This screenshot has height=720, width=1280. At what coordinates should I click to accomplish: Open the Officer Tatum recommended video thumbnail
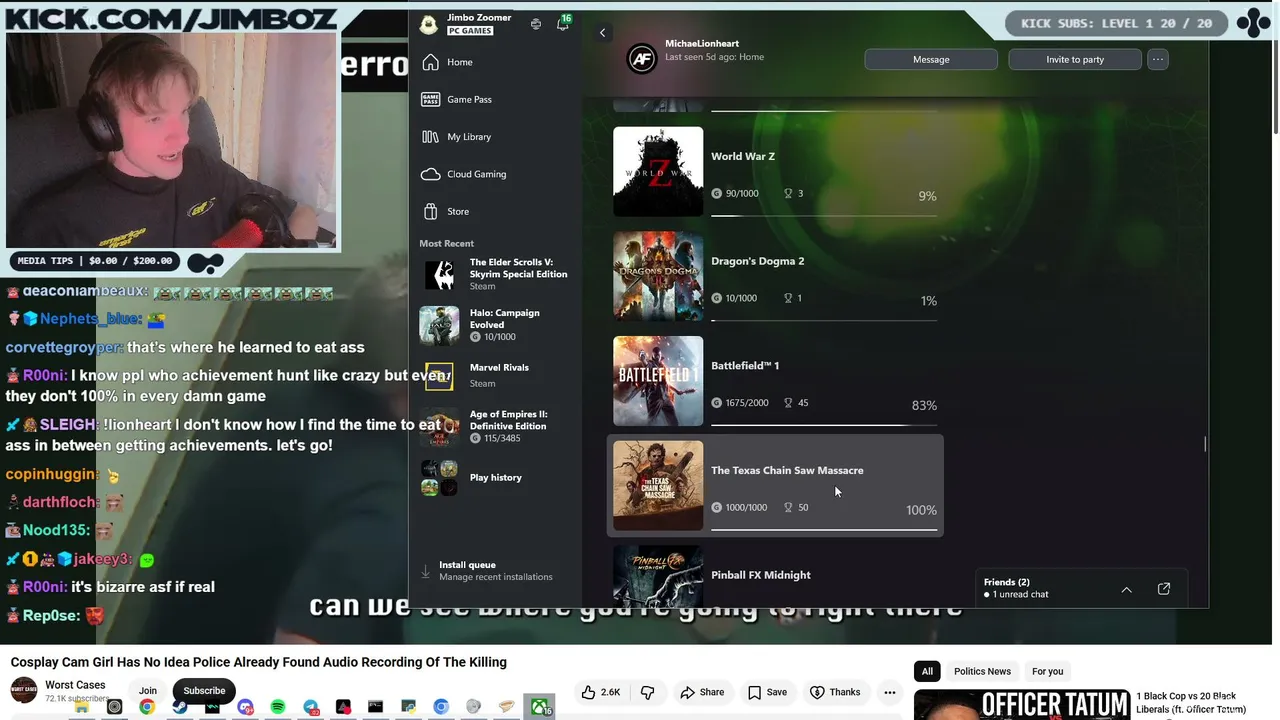click(1022, 704)
